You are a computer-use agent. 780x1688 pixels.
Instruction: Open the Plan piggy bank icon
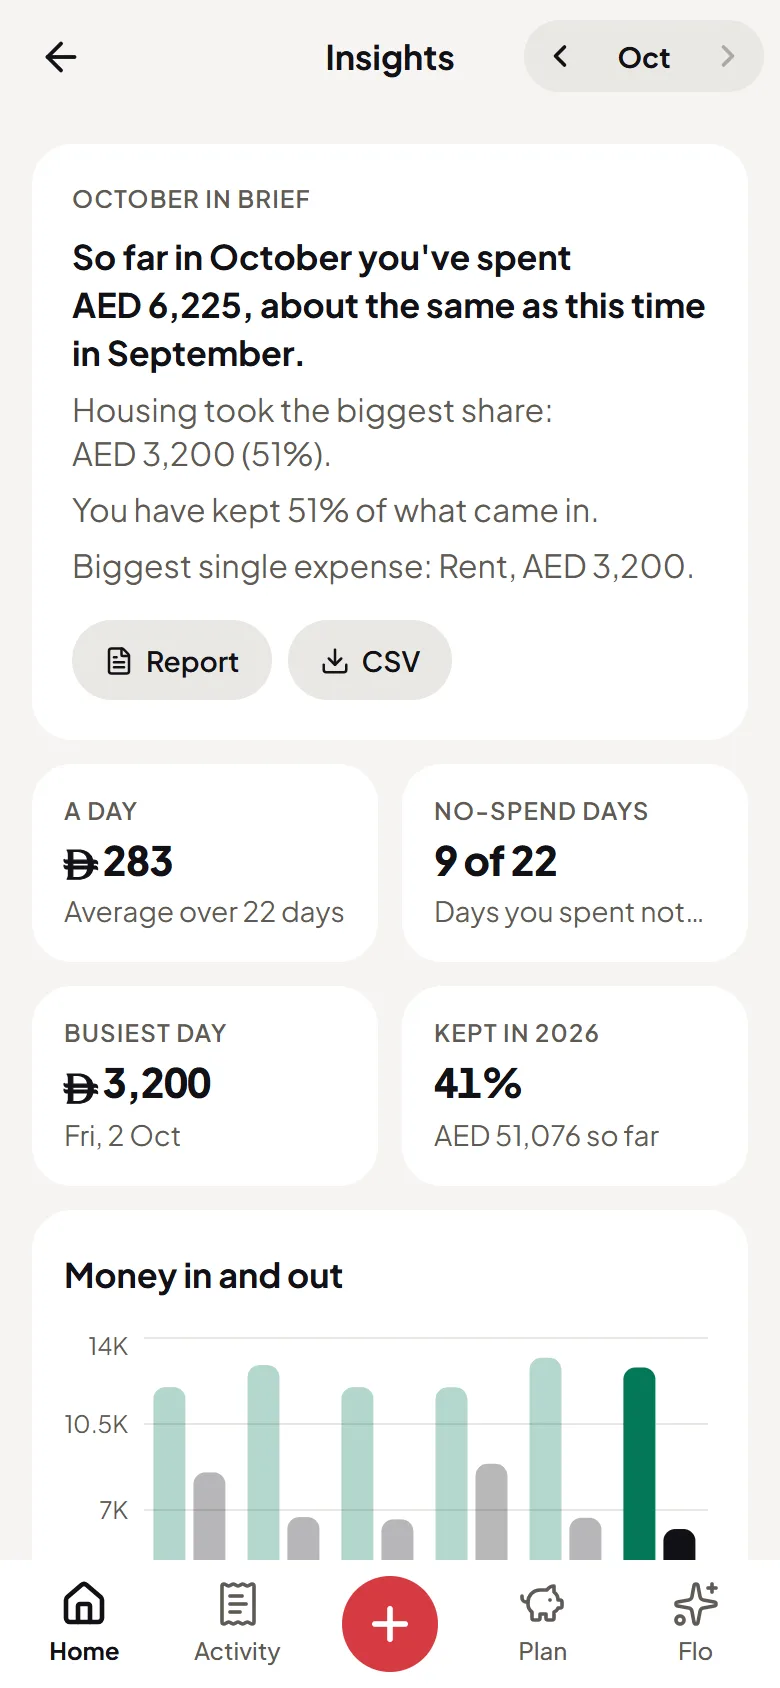(542, 1603)
